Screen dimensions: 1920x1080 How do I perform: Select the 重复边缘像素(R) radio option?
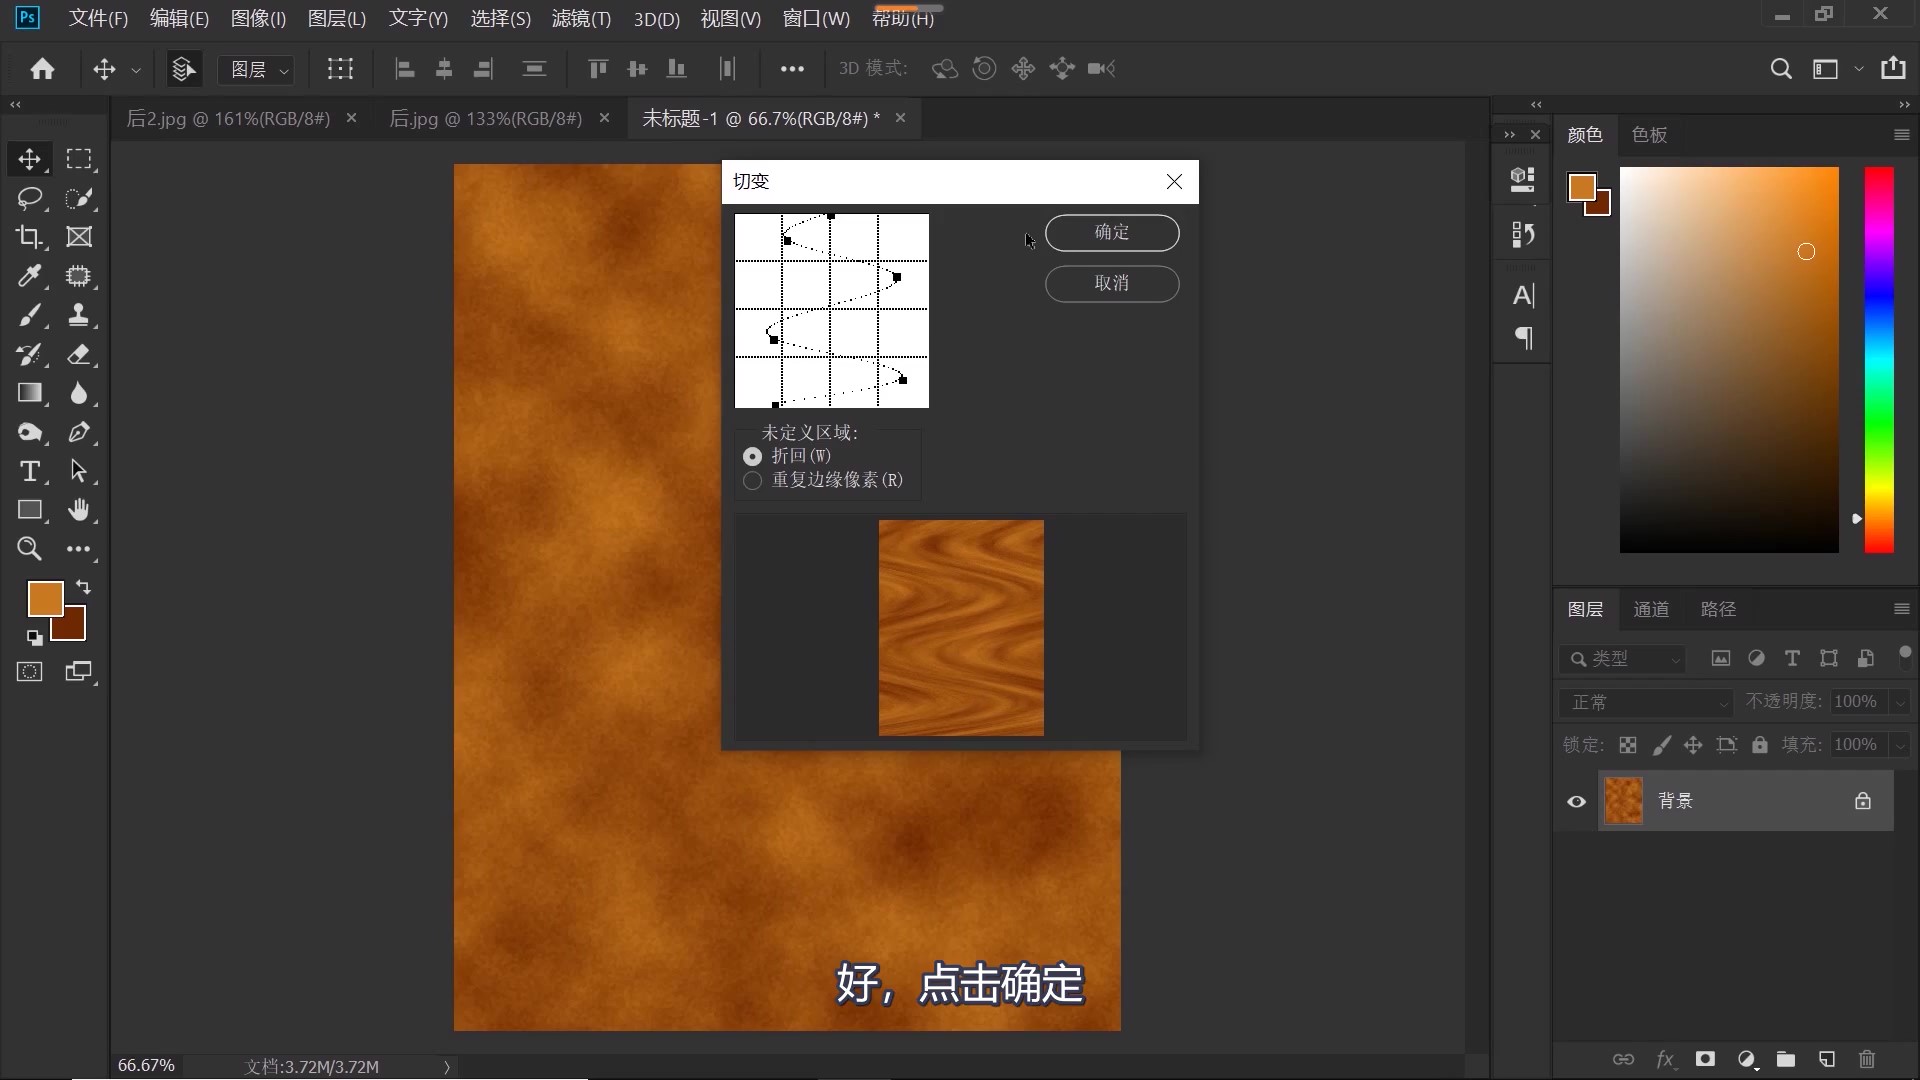tap(752, 480)
